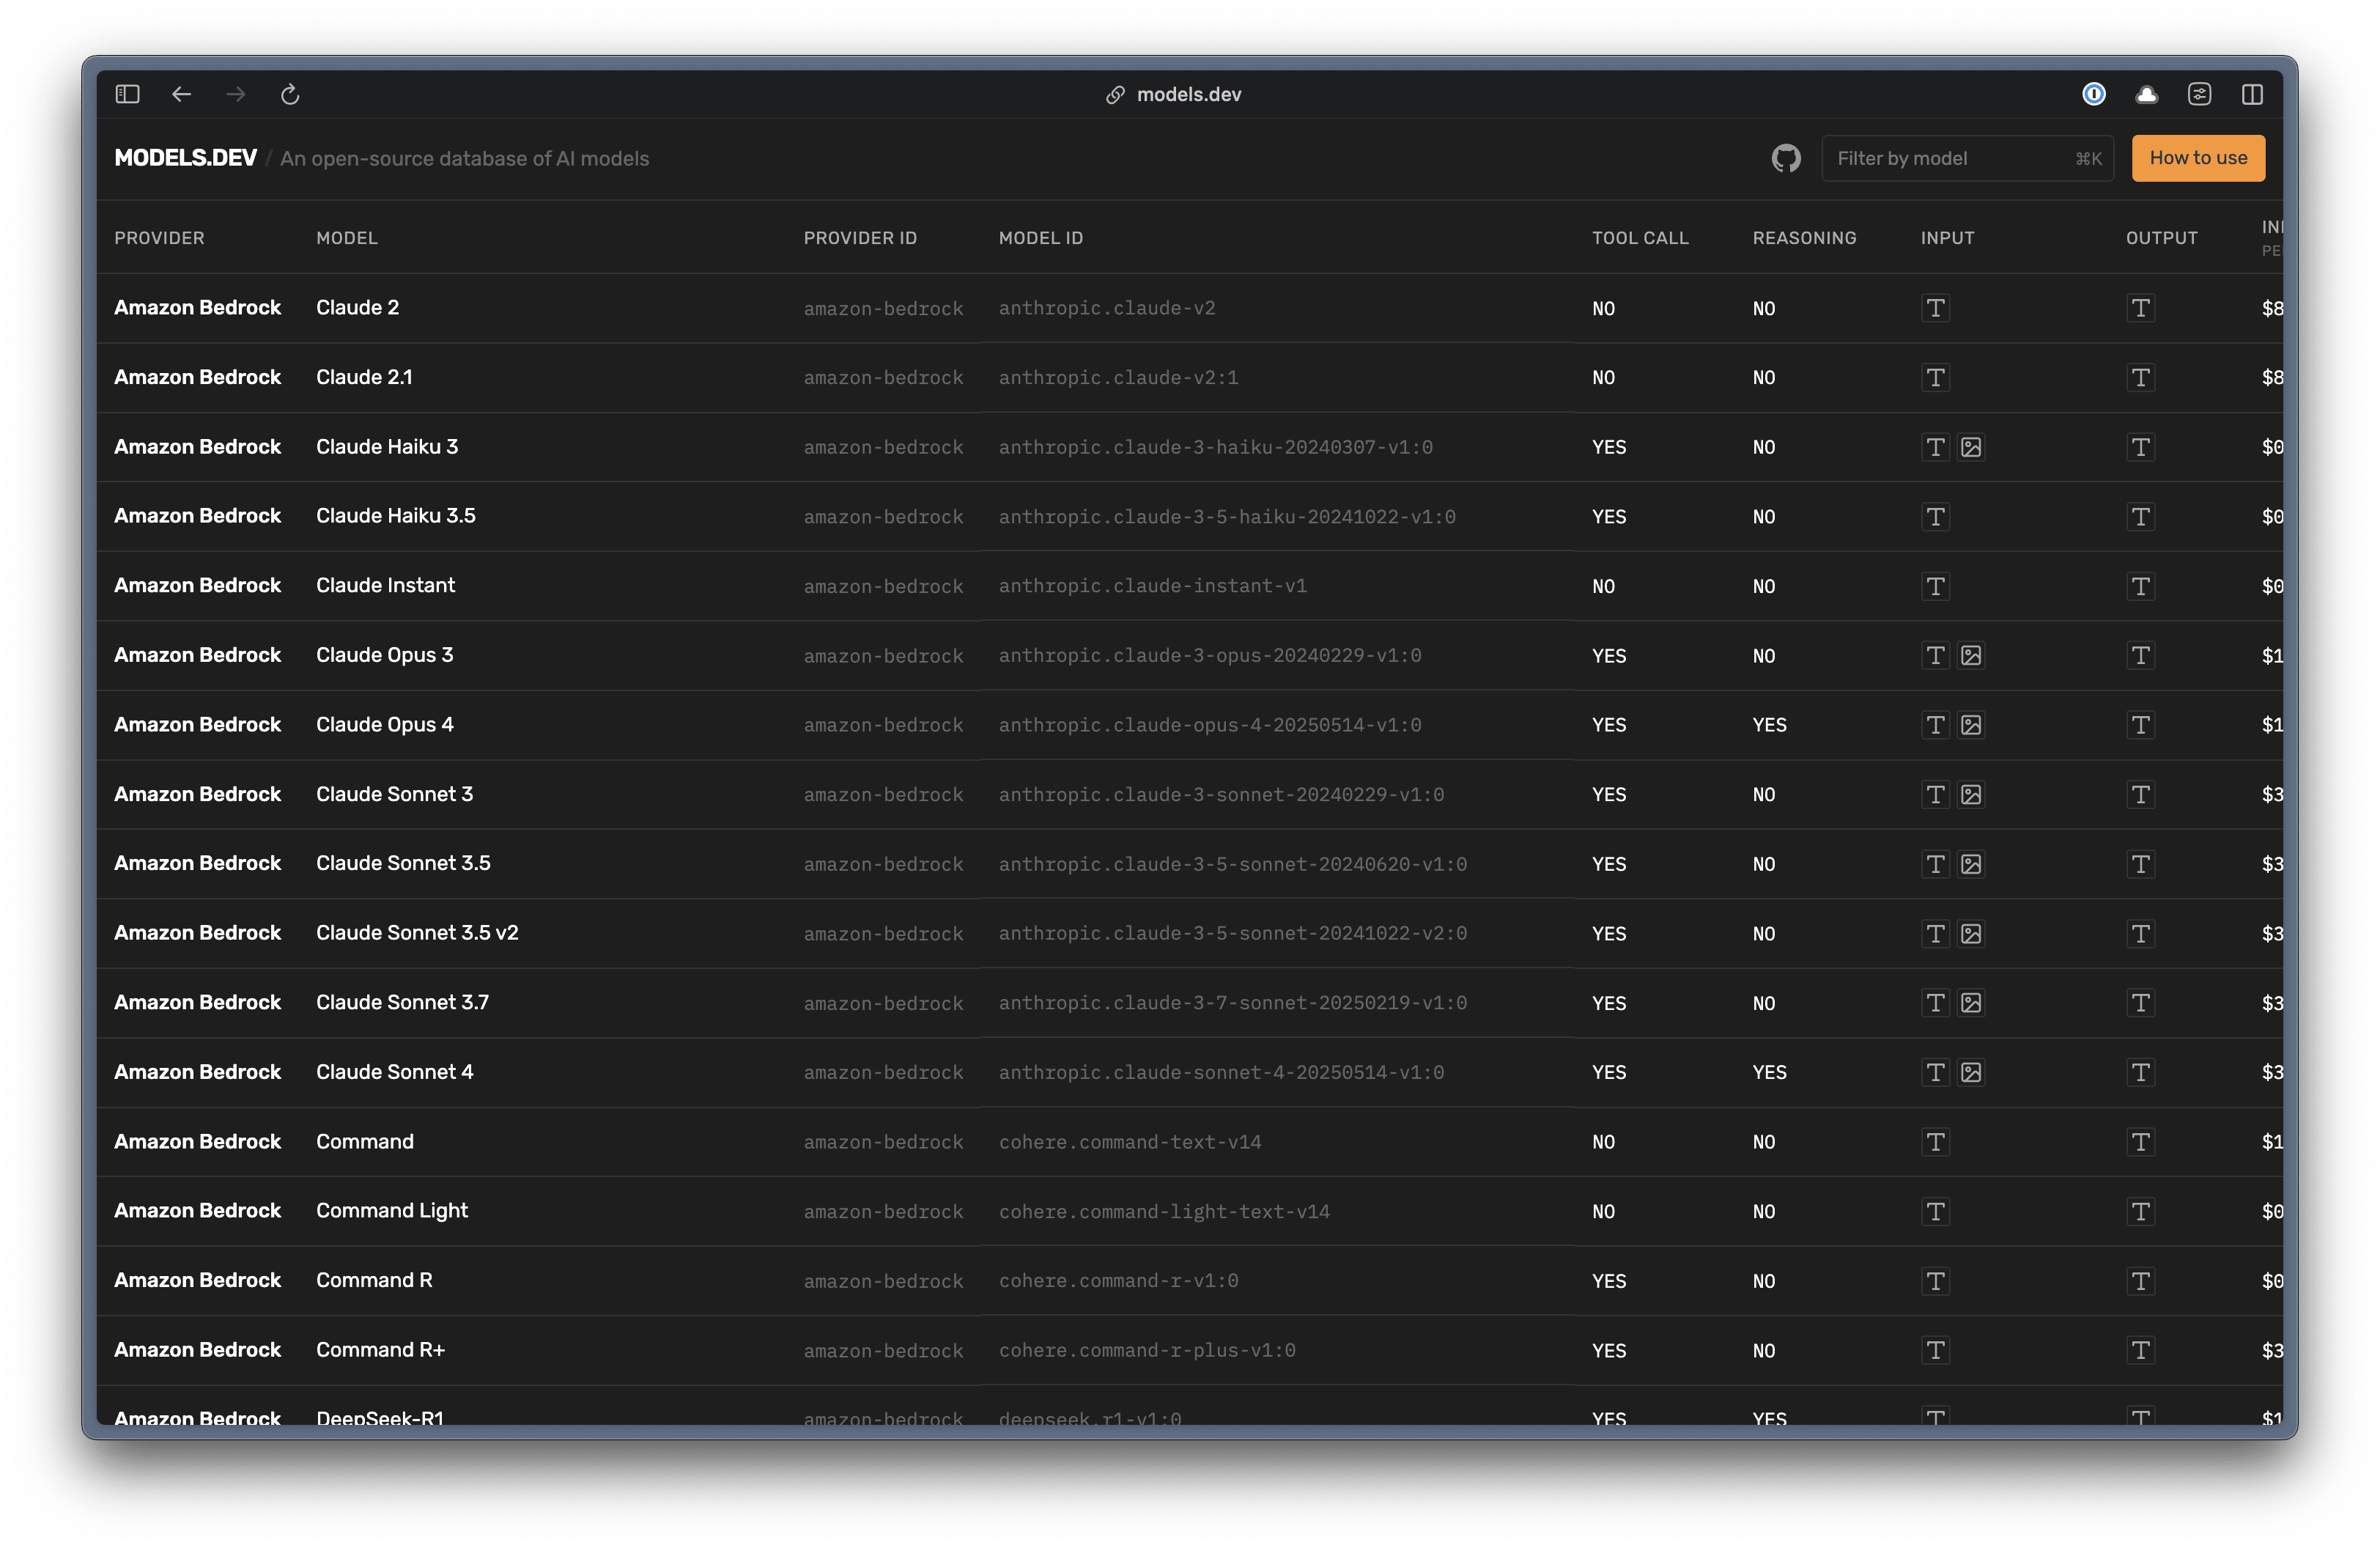Click the Command Light model name
Image resolution: width=2380 pixels, height=1548 pixels.
point(392,1211)
